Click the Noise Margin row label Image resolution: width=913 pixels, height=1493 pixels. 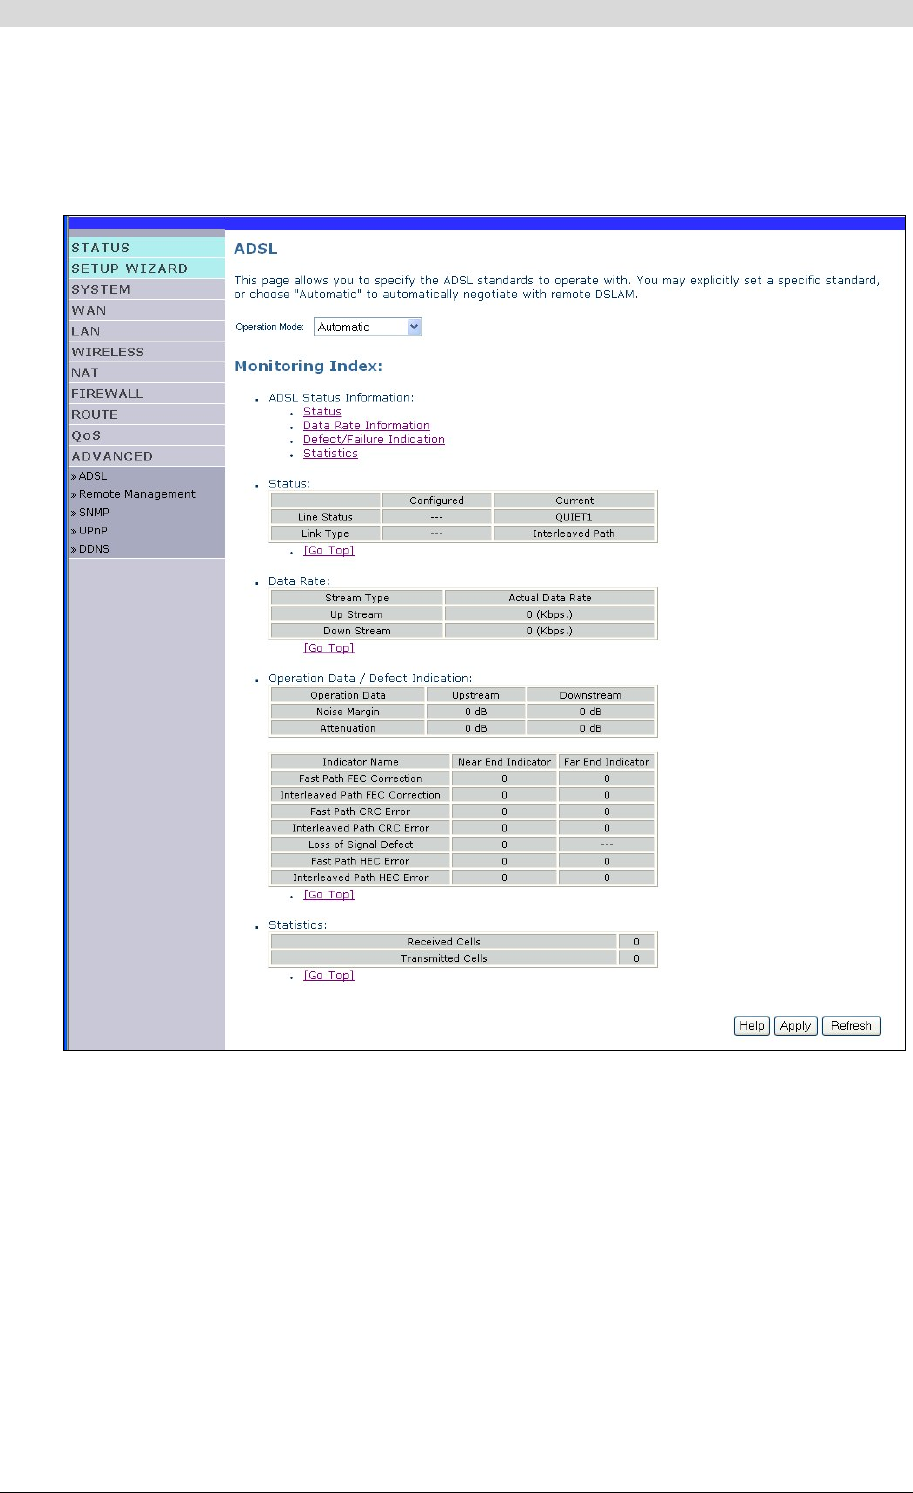click(x=348, y=712)
